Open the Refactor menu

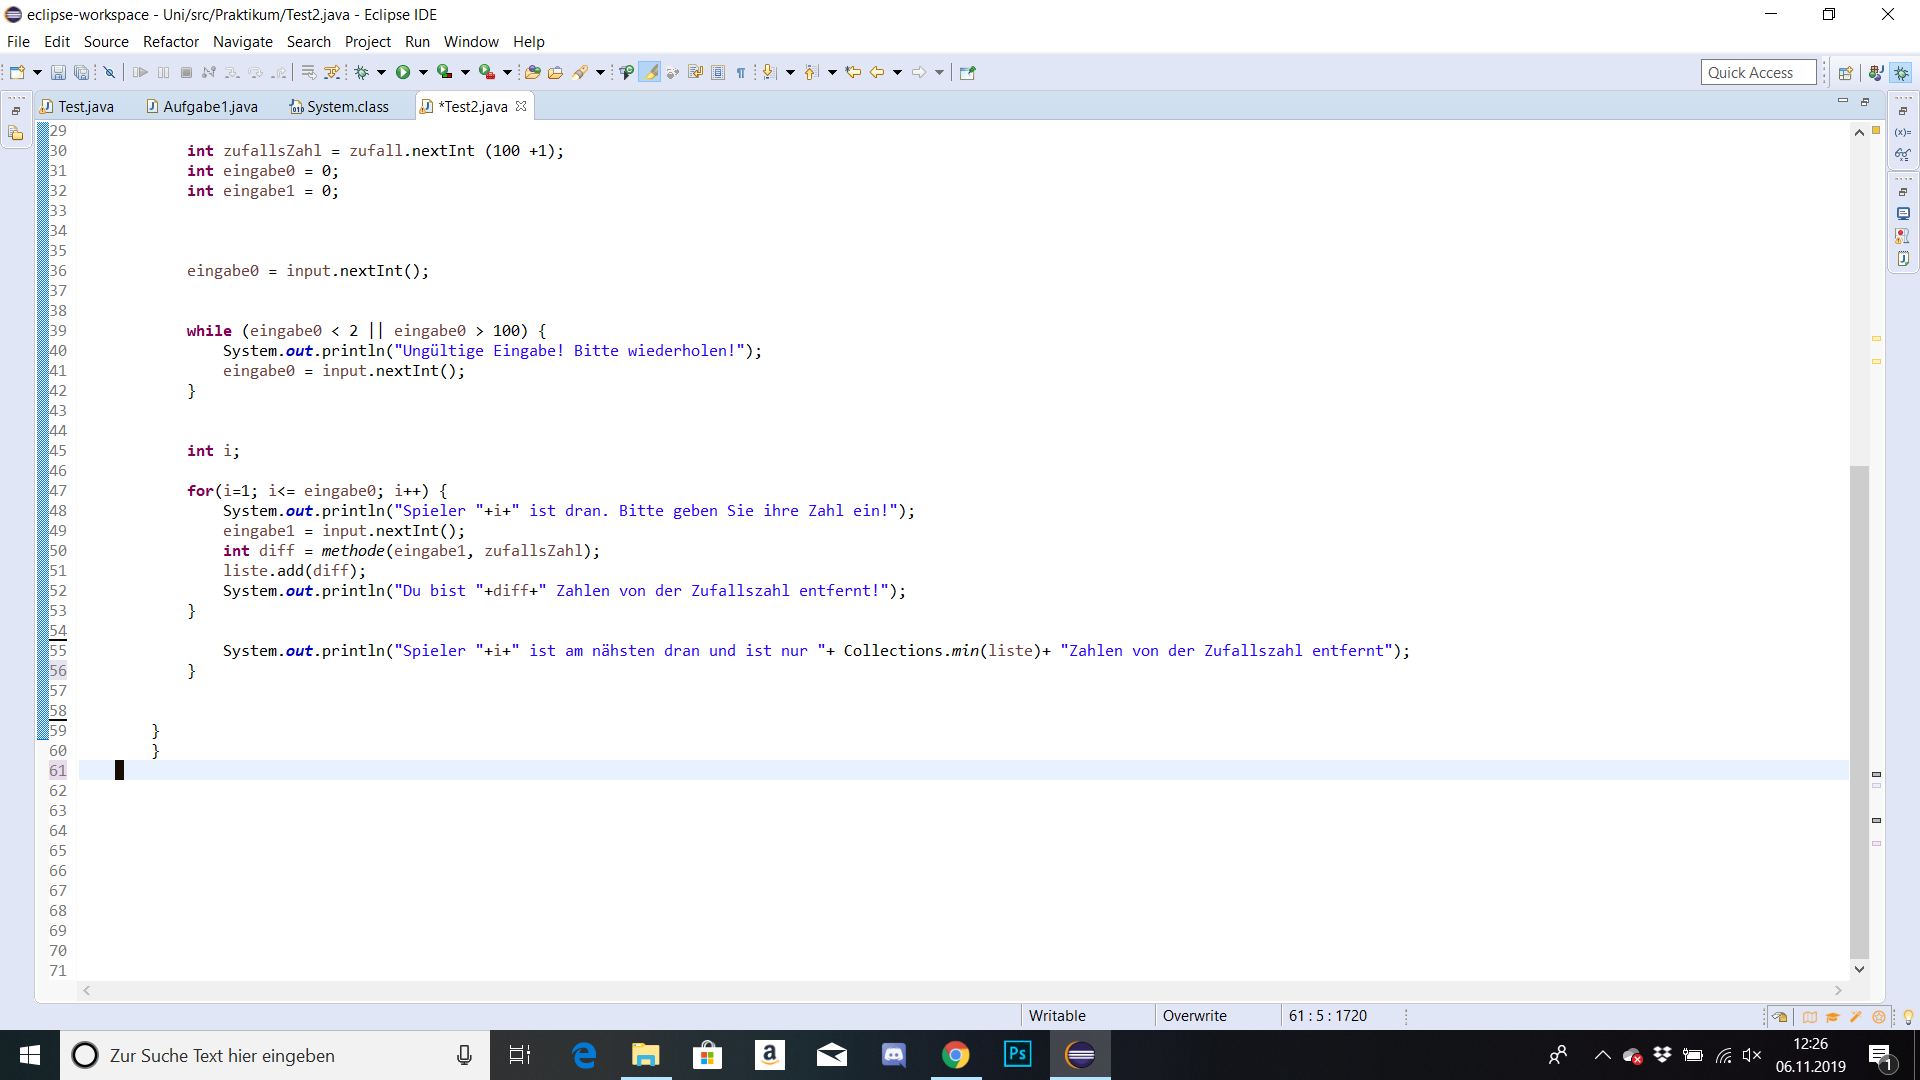pos(170,41)
